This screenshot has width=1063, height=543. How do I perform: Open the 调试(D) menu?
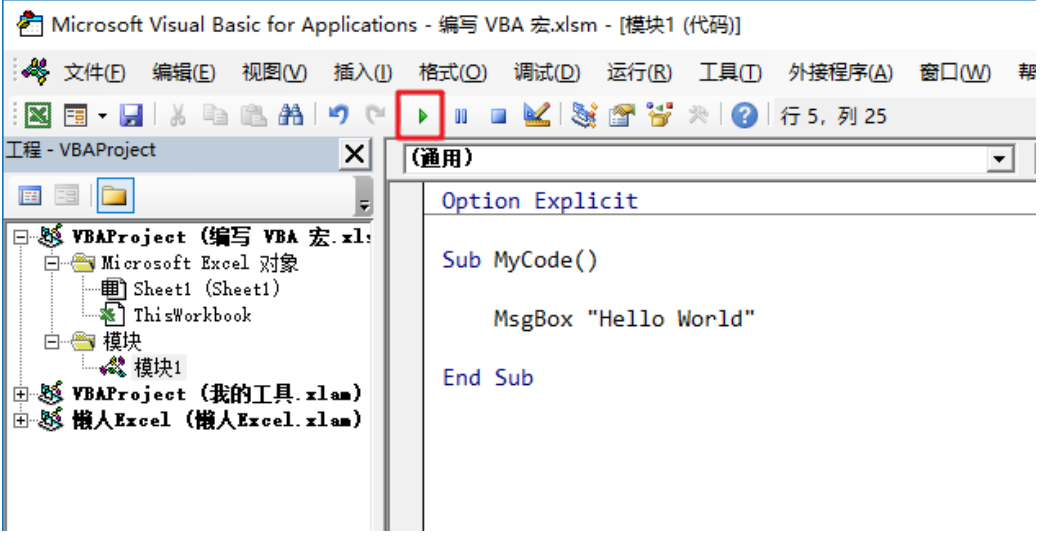coord(546,73)
